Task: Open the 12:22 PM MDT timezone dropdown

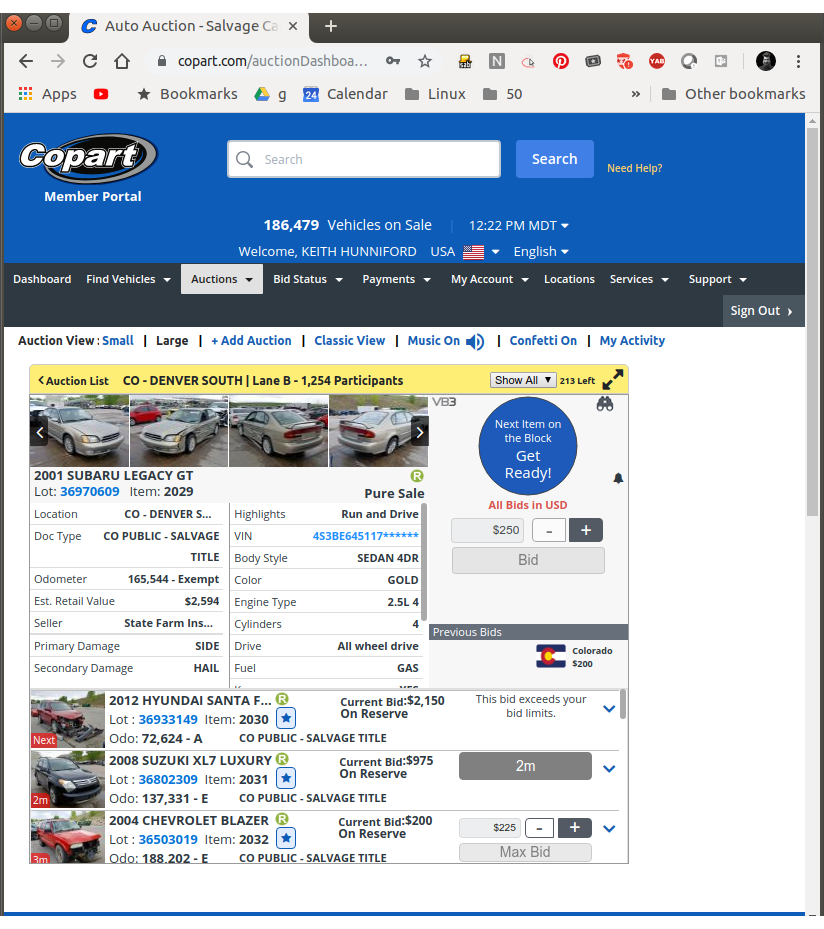Action: 519,226
